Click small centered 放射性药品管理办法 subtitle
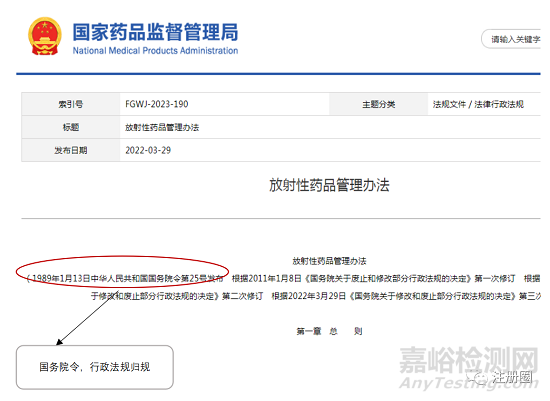 point(329,261)
